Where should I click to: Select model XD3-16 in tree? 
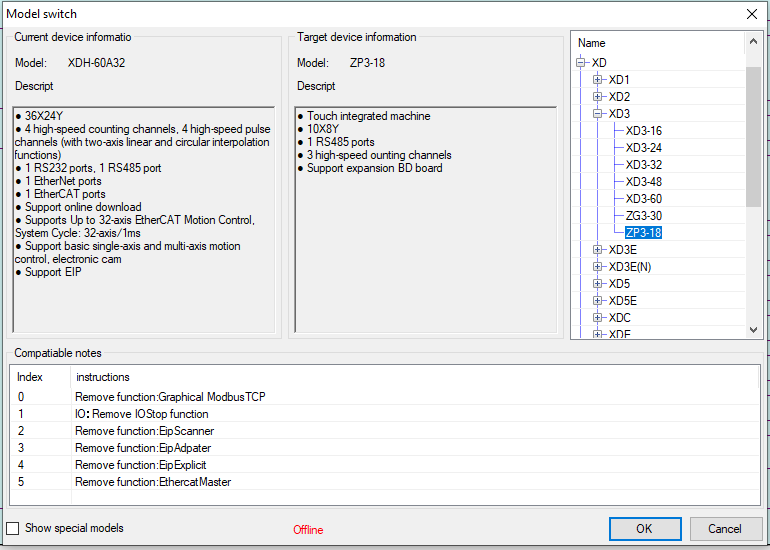[x=643, y=131]
